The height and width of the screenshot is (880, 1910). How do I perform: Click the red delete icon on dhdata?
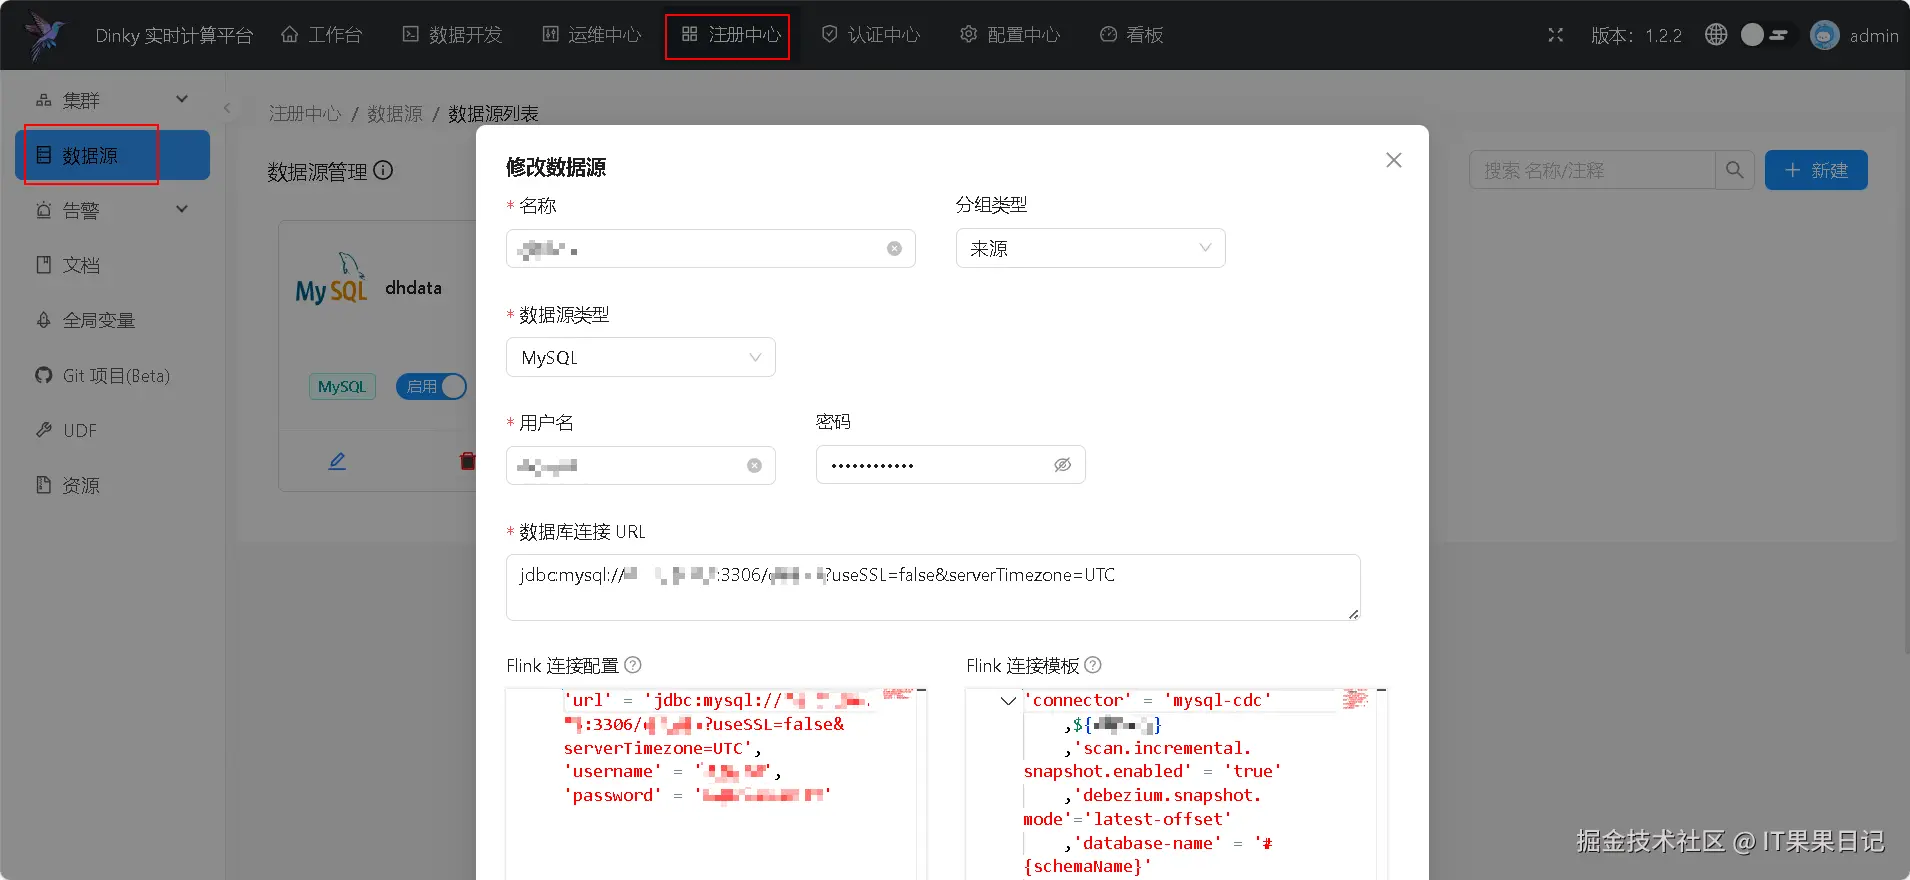(467, 461)
